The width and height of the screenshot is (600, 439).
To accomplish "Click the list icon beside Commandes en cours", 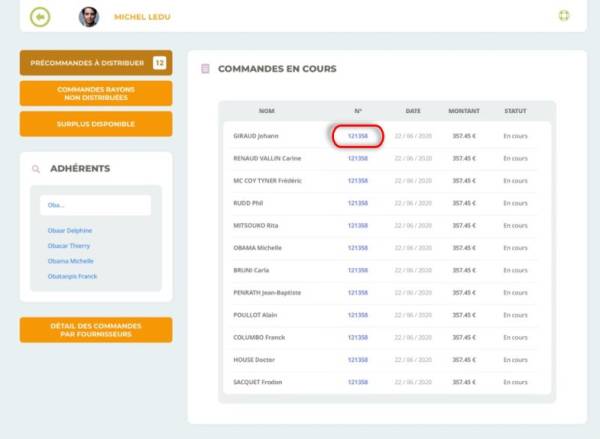I will coord(205,69).
